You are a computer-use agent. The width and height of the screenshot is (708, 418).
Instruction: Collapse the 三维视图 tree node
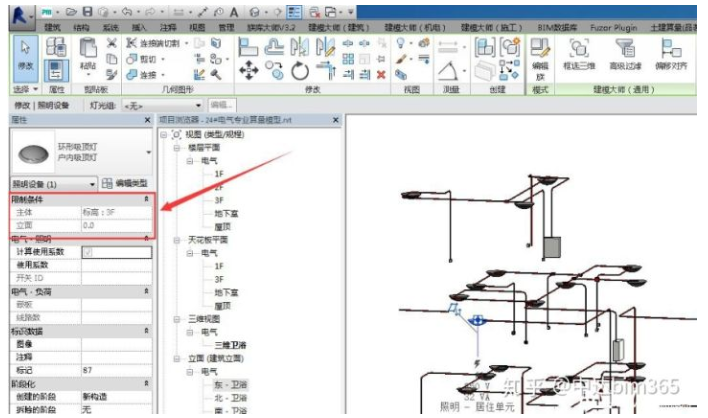(177, 319)
